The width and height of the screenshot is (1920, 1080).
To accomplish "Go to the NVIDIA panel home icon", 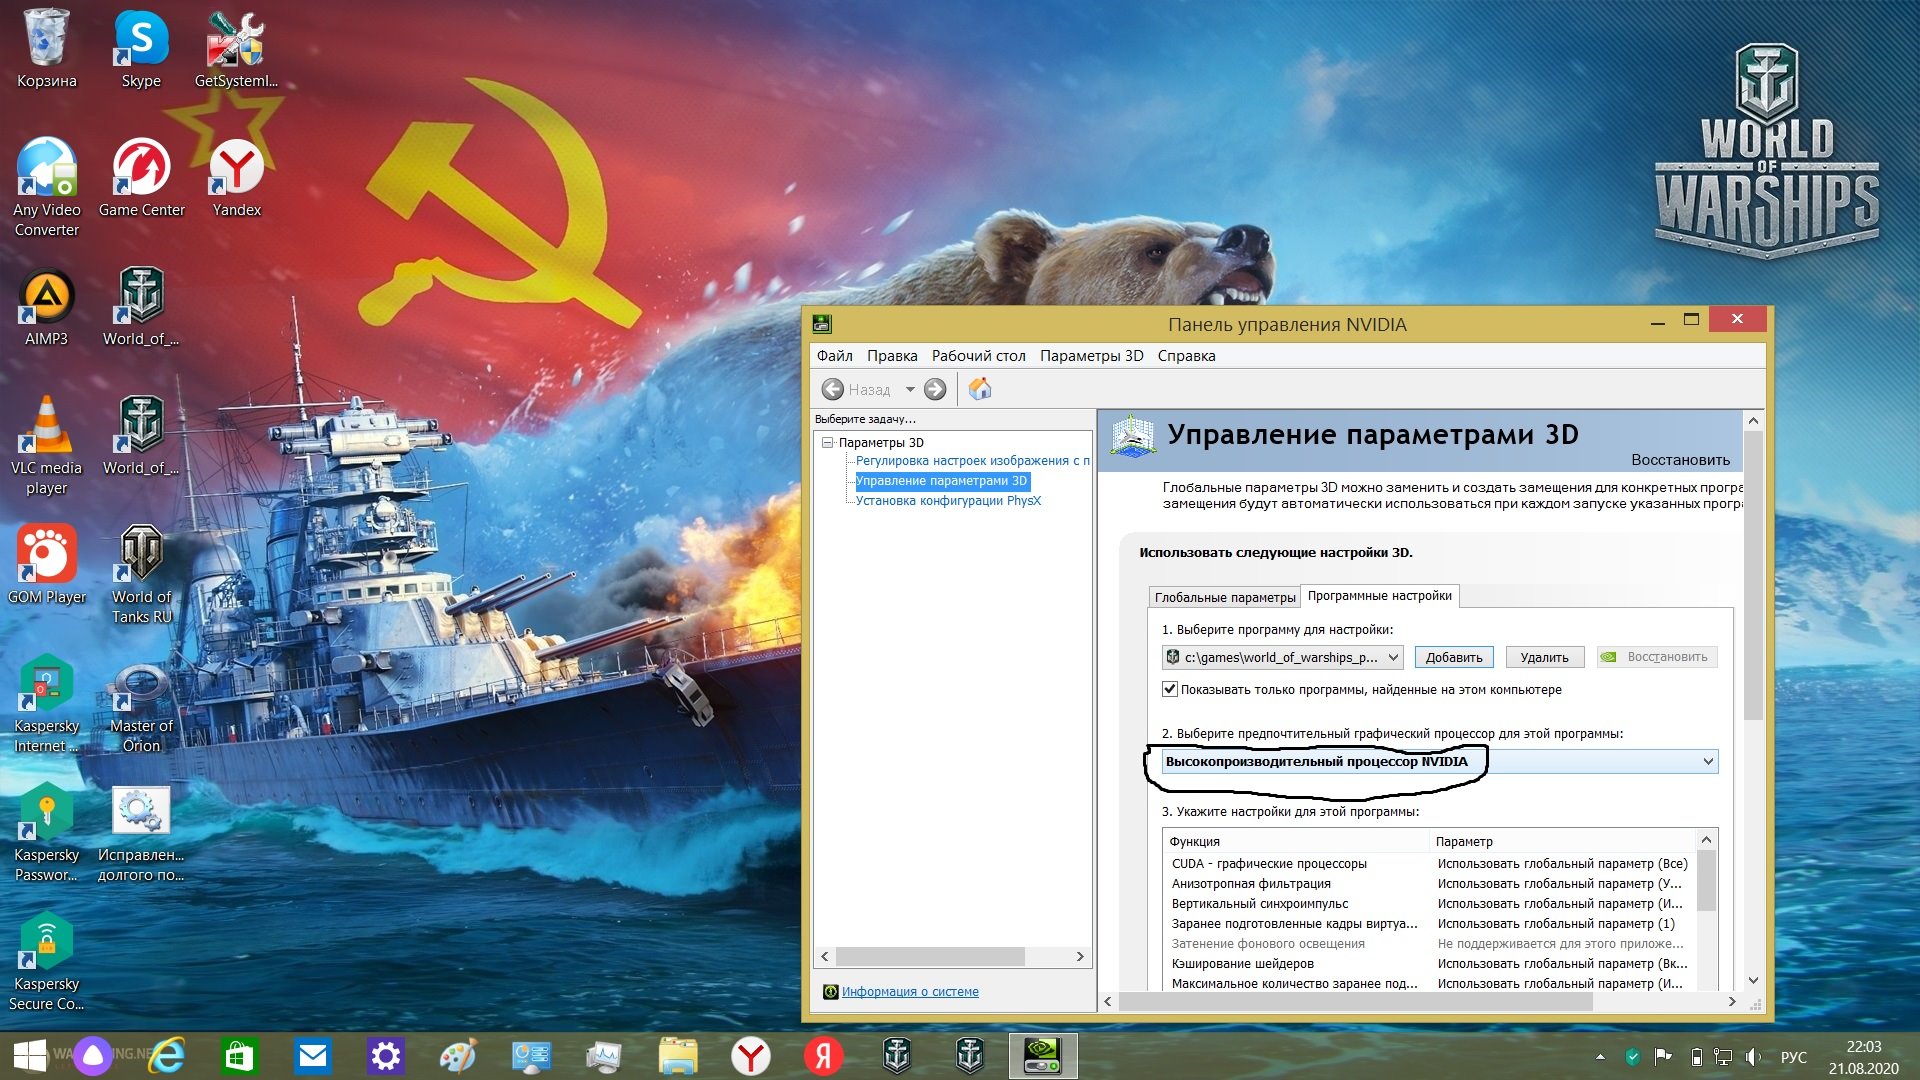I will (980, 389).
